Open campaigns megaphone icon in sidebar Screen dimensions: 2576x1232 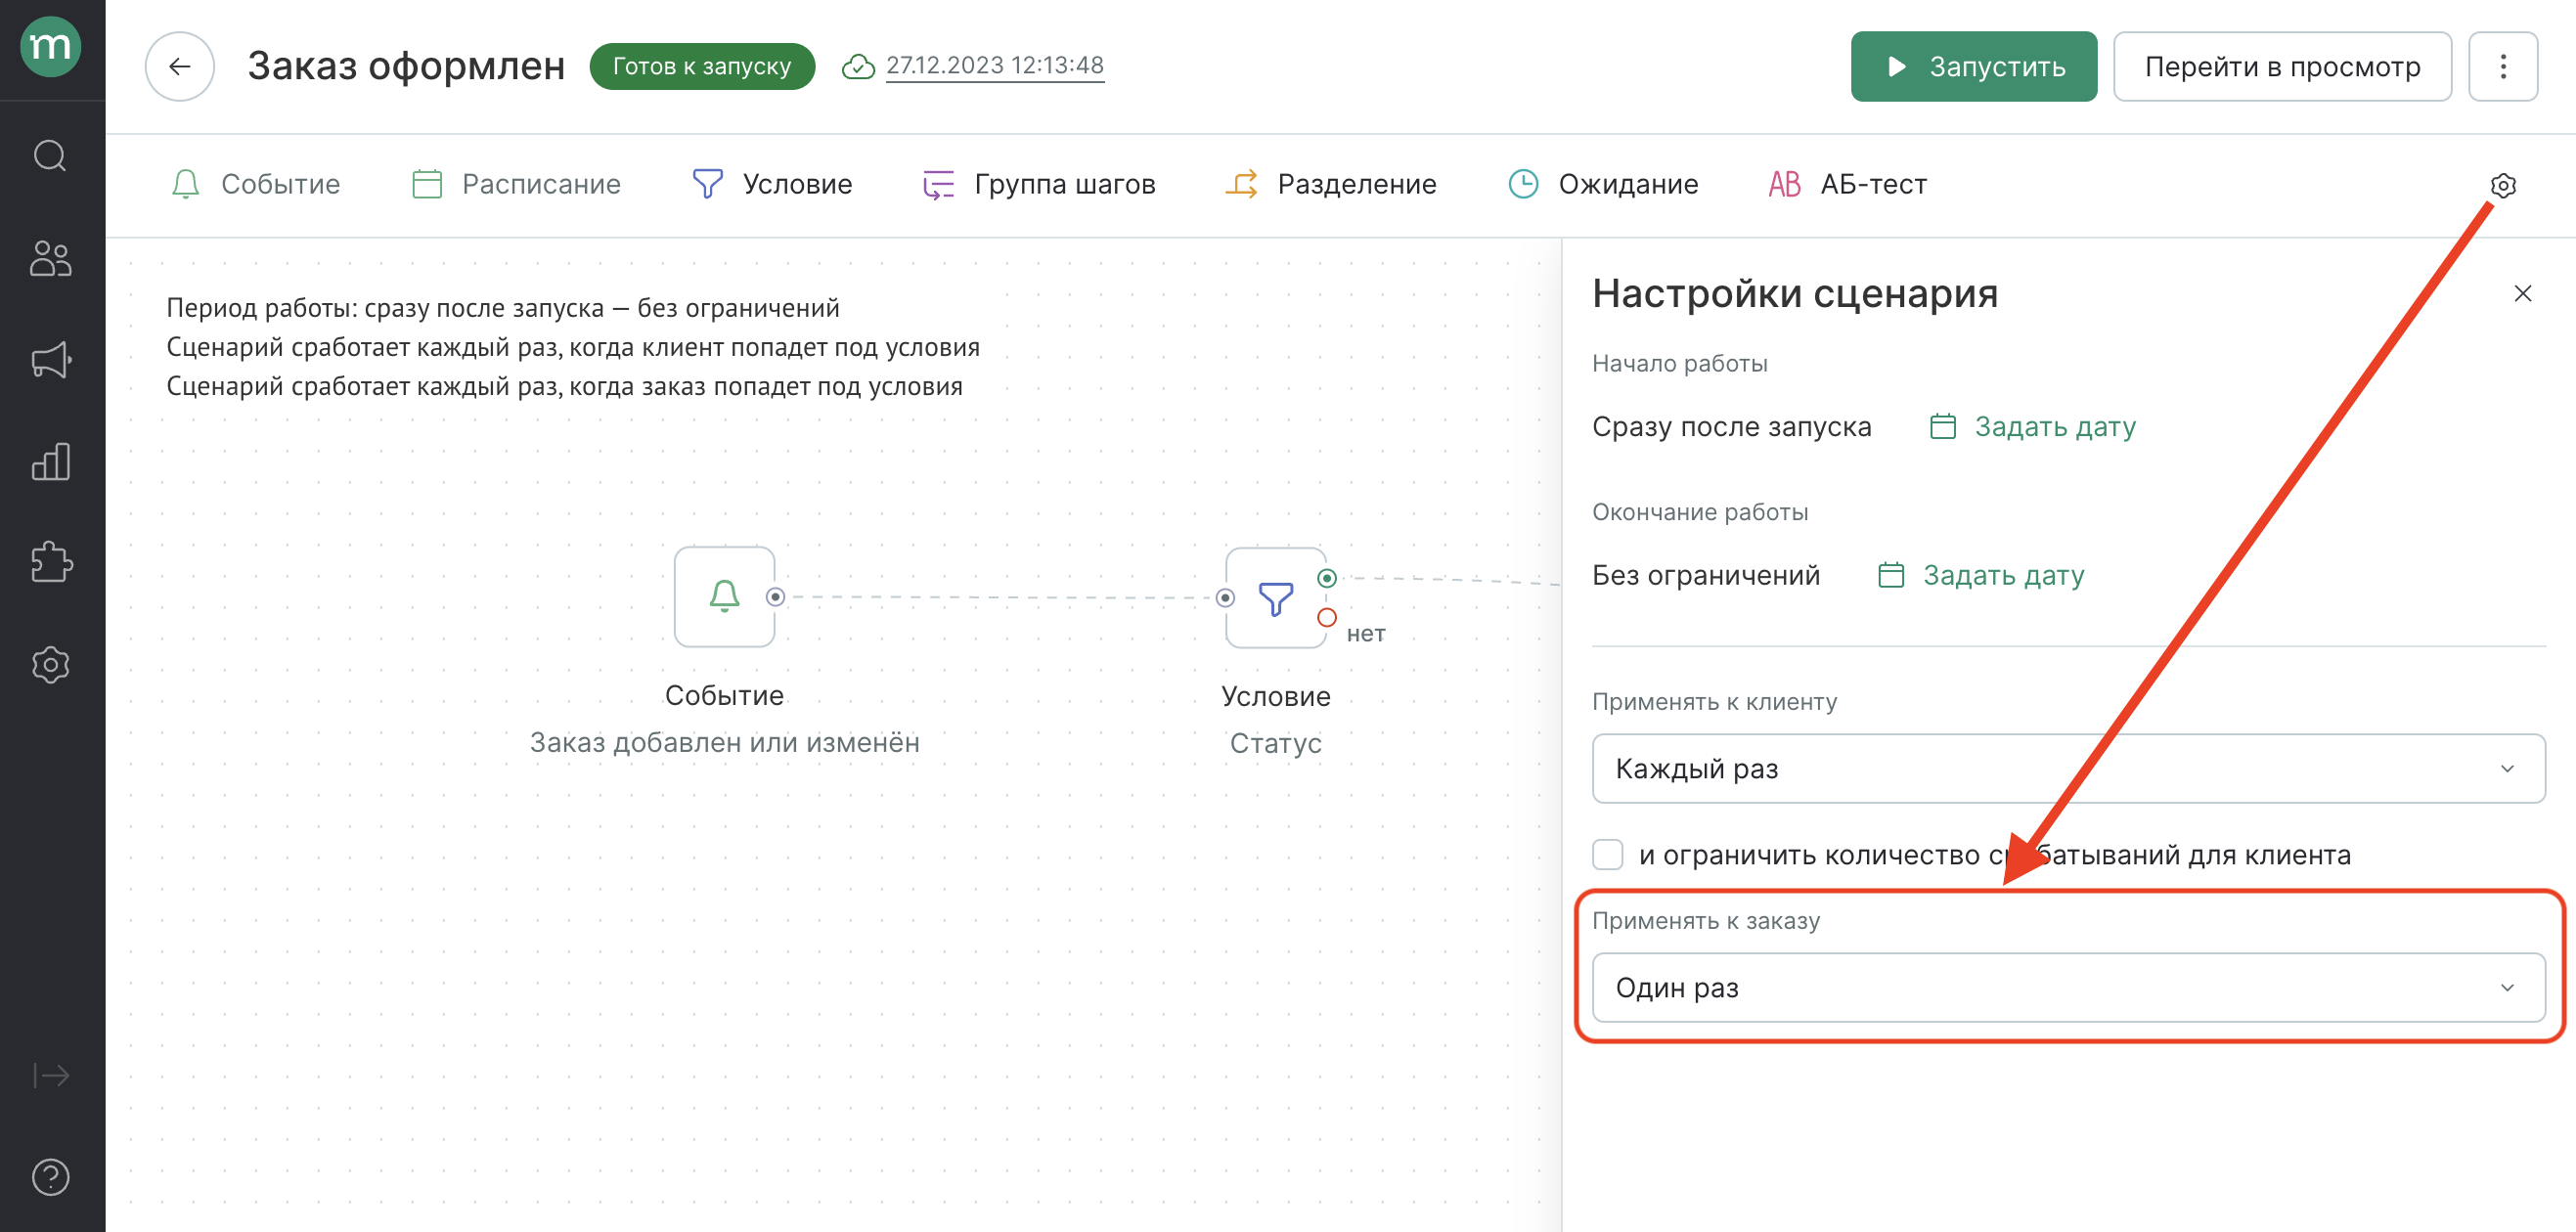[x=51, y=360]
